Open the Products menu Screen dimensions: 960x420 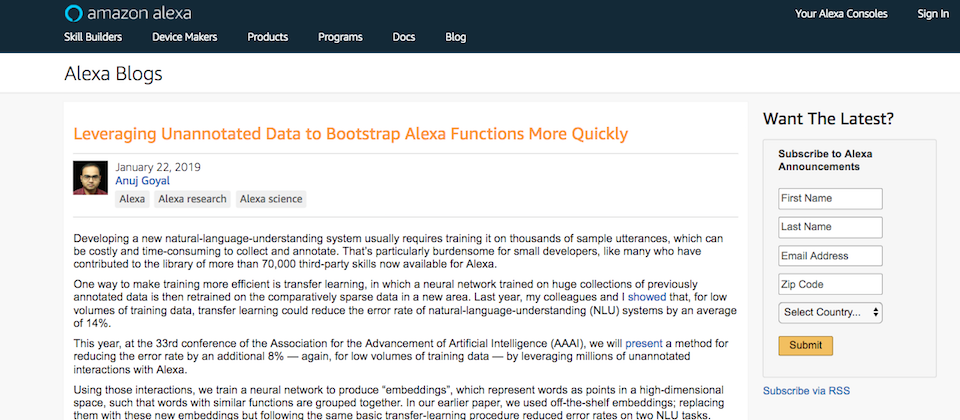coord(268,37)
